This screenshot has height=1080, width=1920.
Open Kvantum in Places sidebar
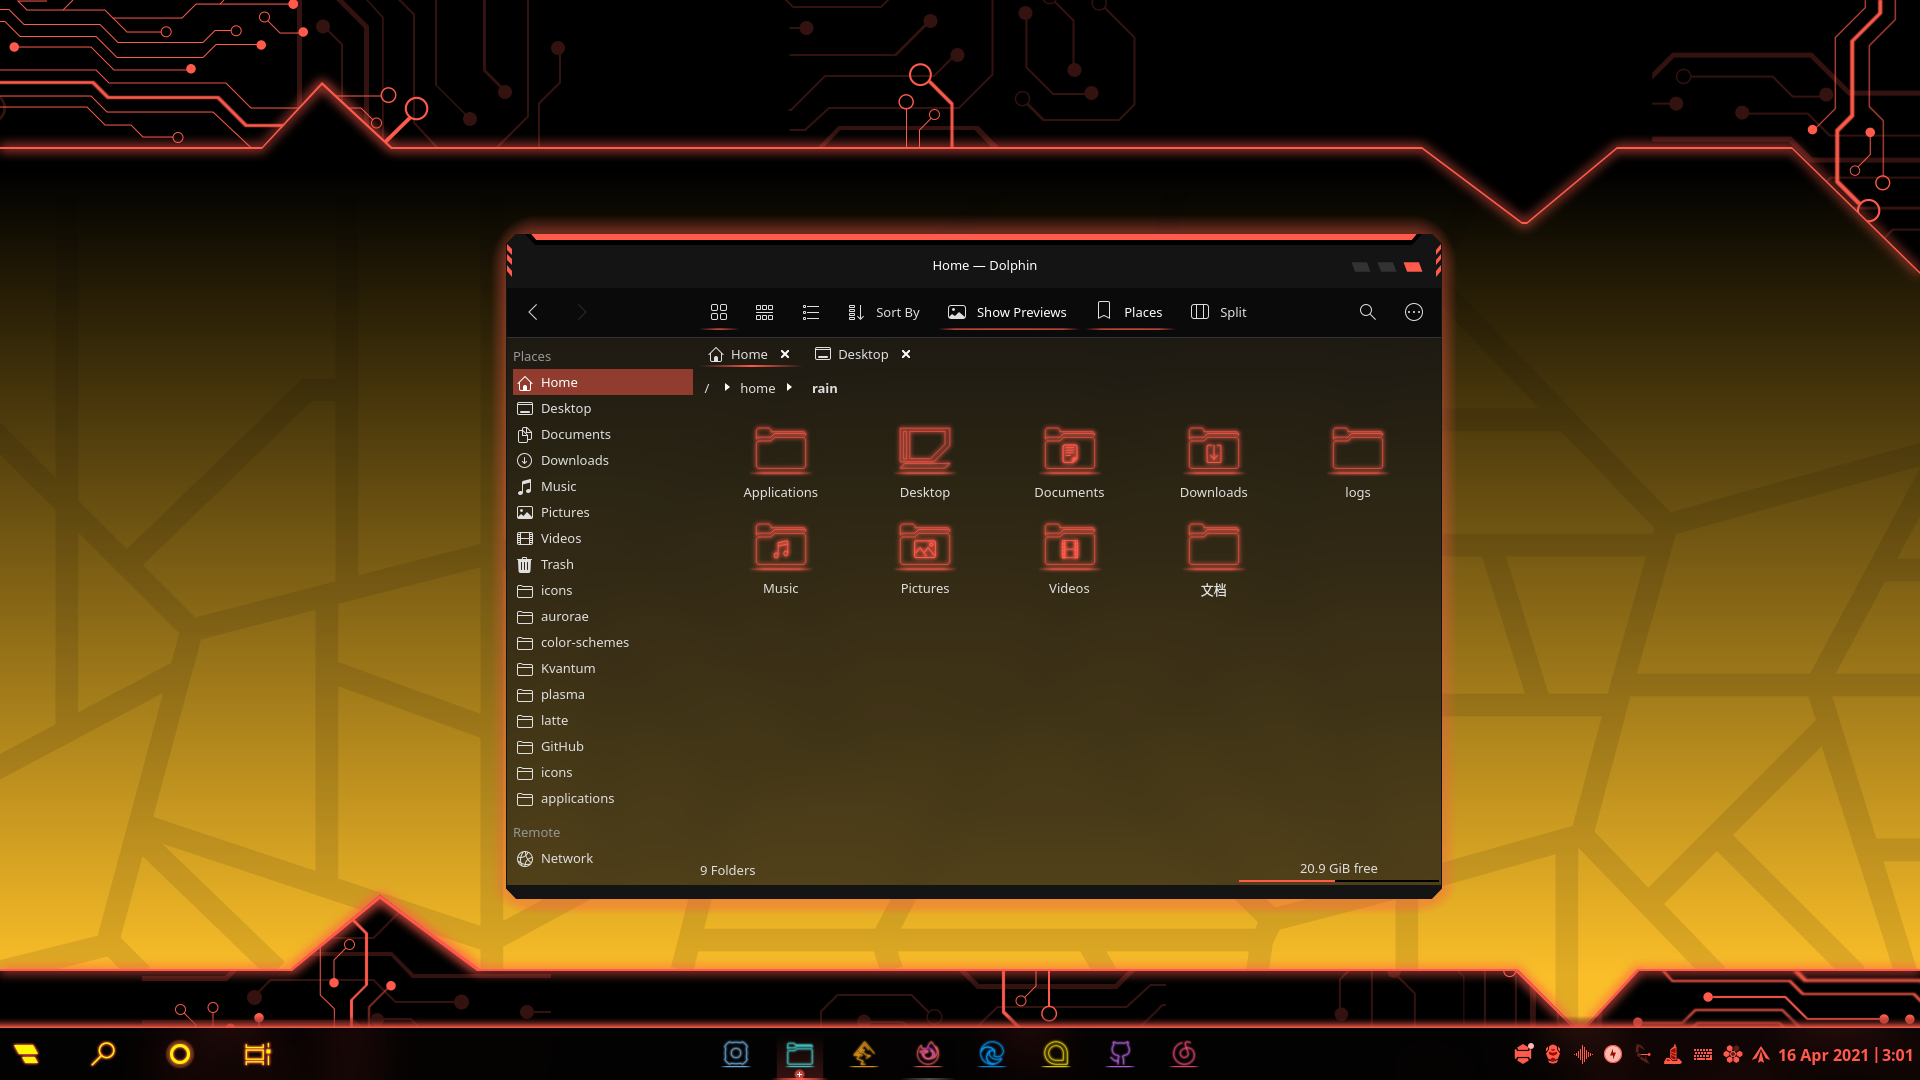[x=603, y=668]
